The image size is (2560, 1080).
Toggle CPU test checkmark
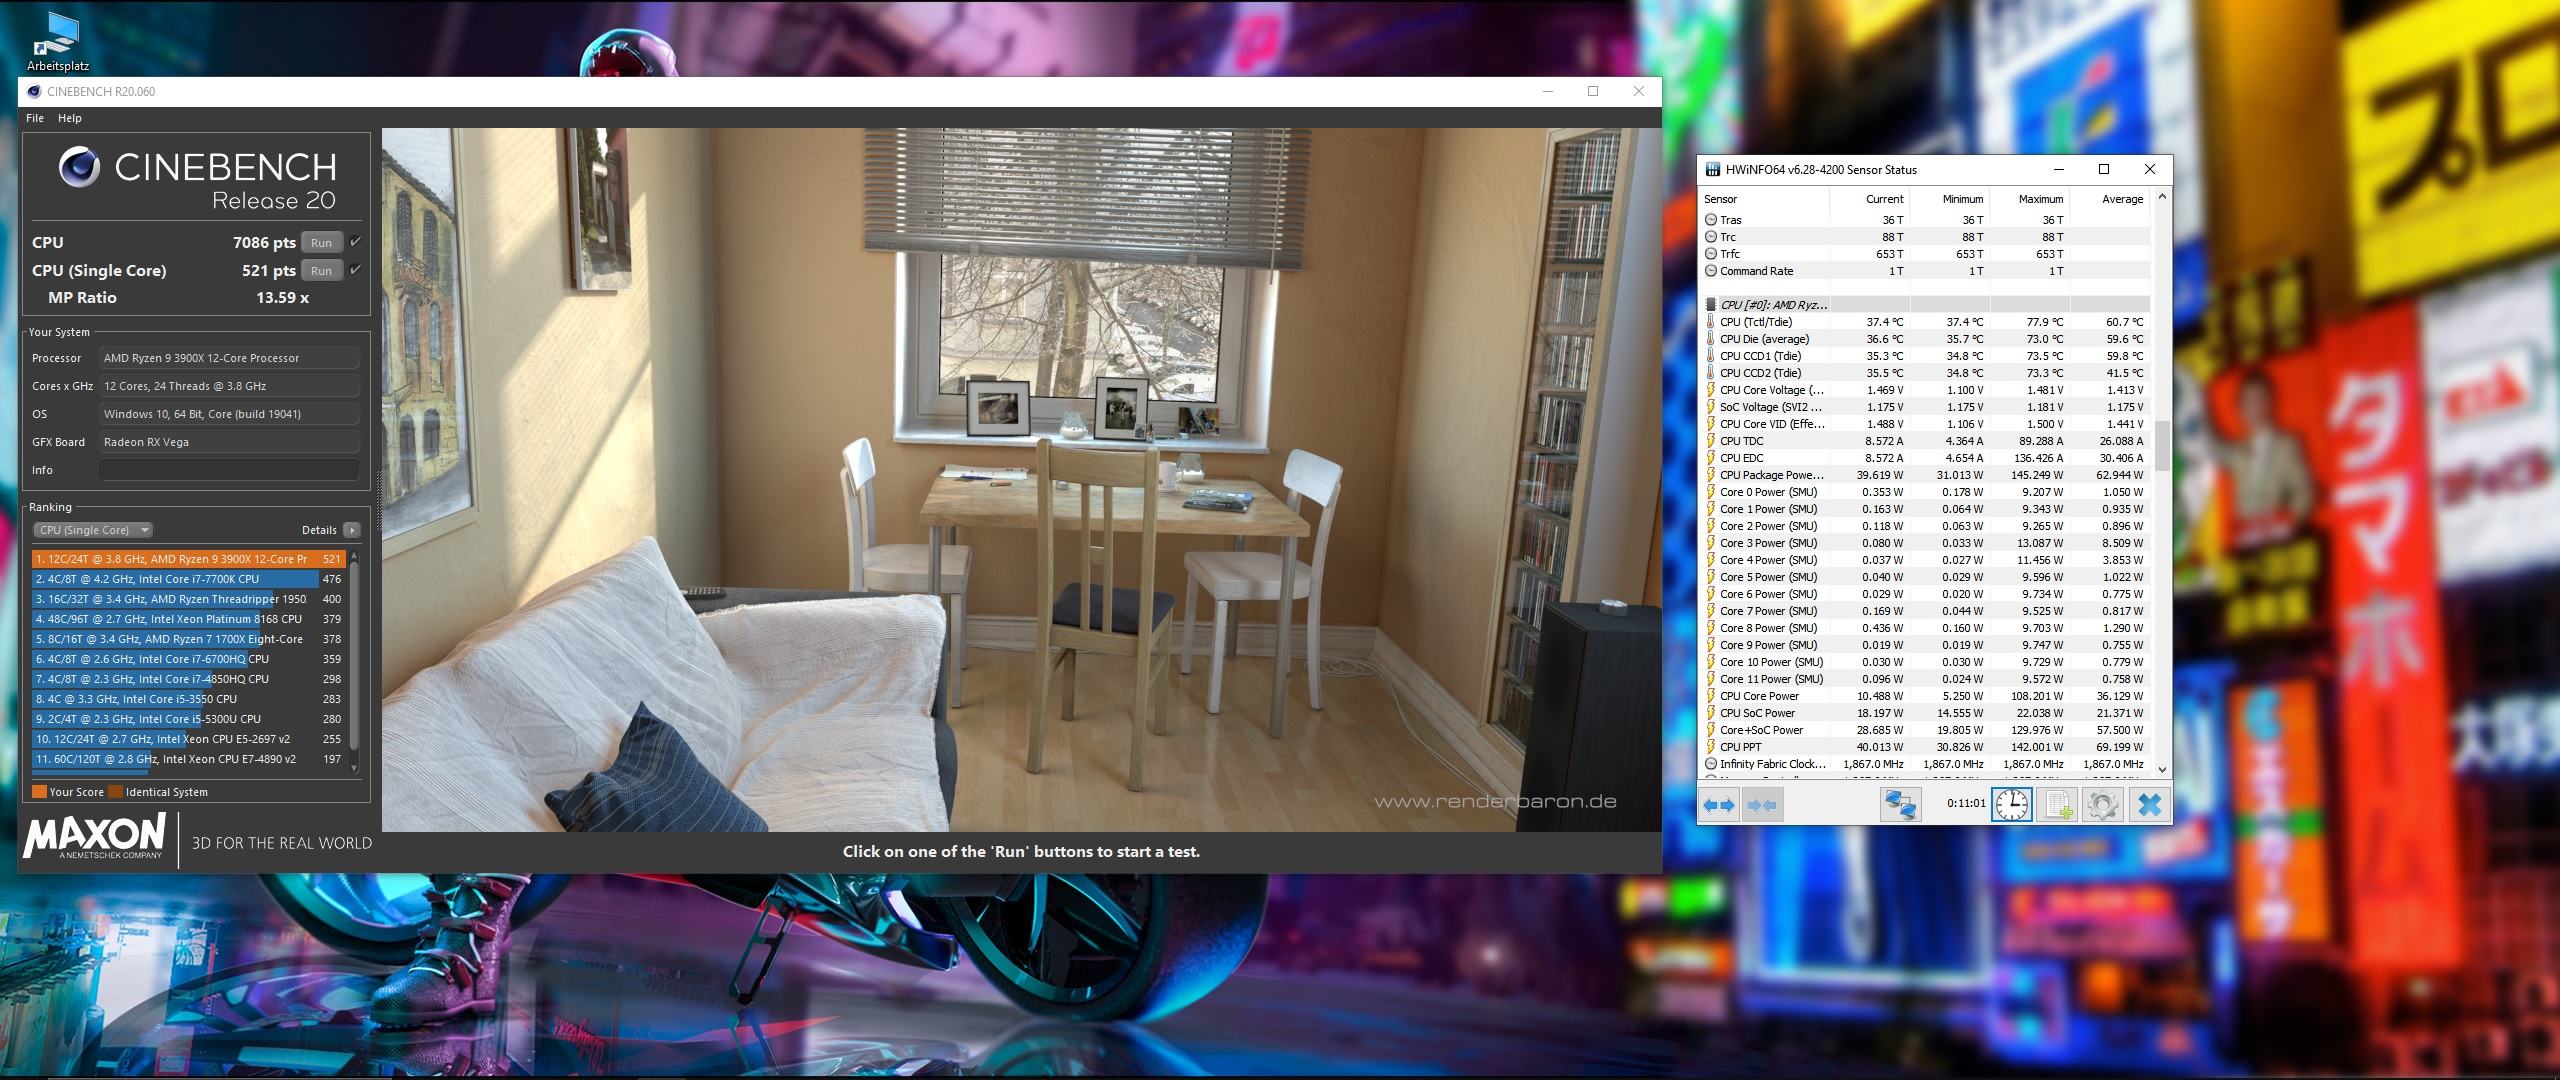pos(355,242)
